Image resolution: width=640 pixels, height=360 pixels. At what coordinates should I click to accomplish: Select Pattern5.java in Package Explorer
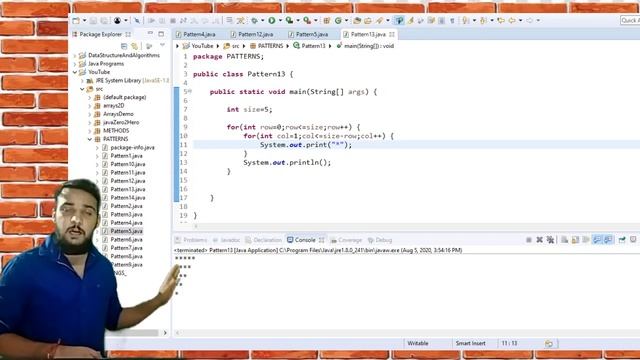126,231
